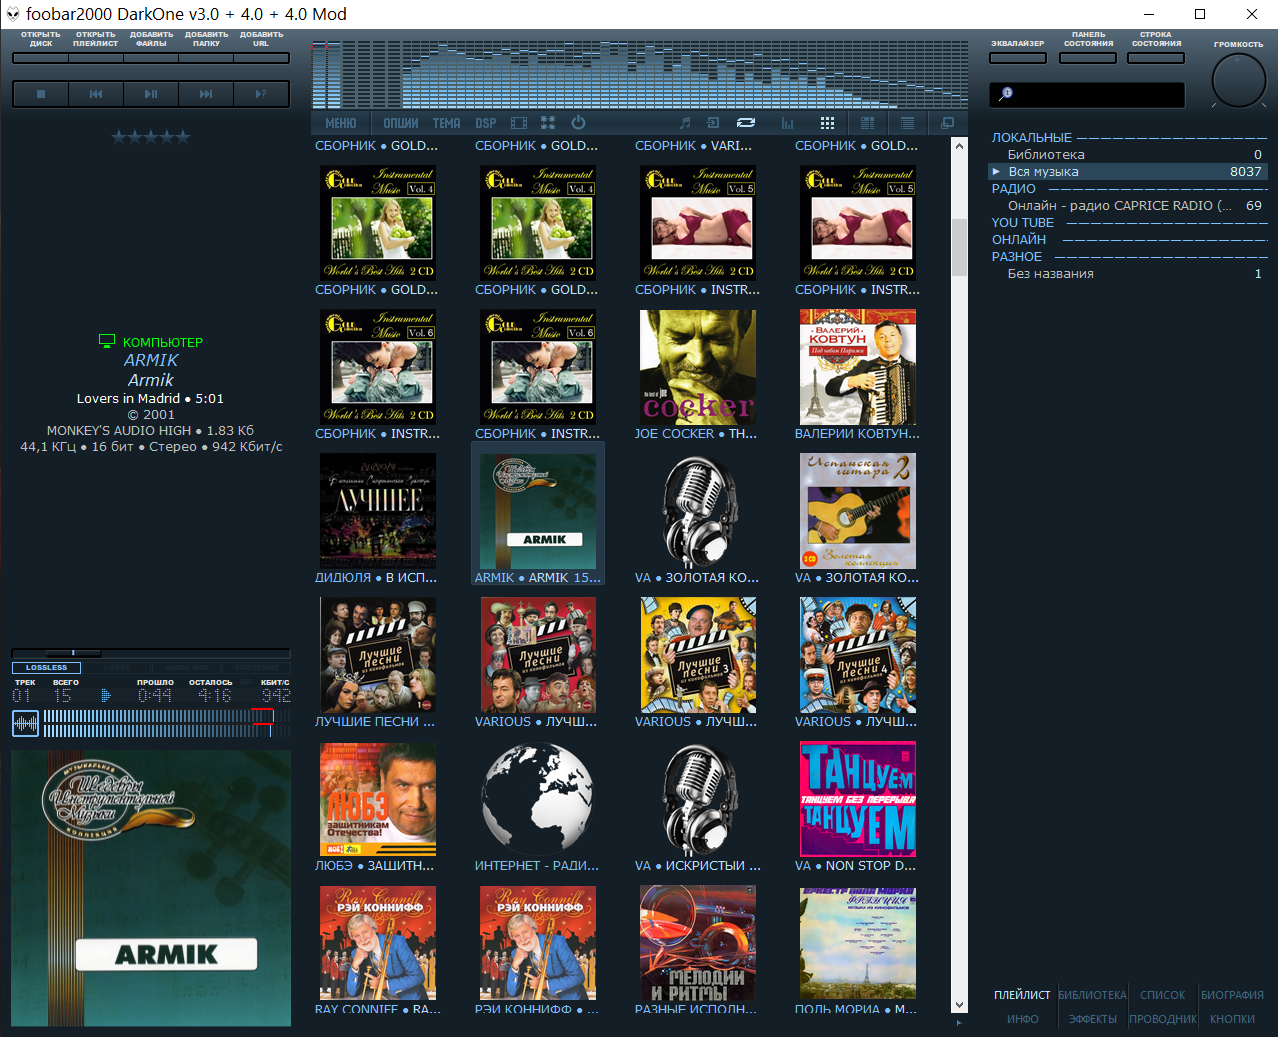Open the МЕНЮ menu
1278x1037 pixels.
(x=341, y=123)
